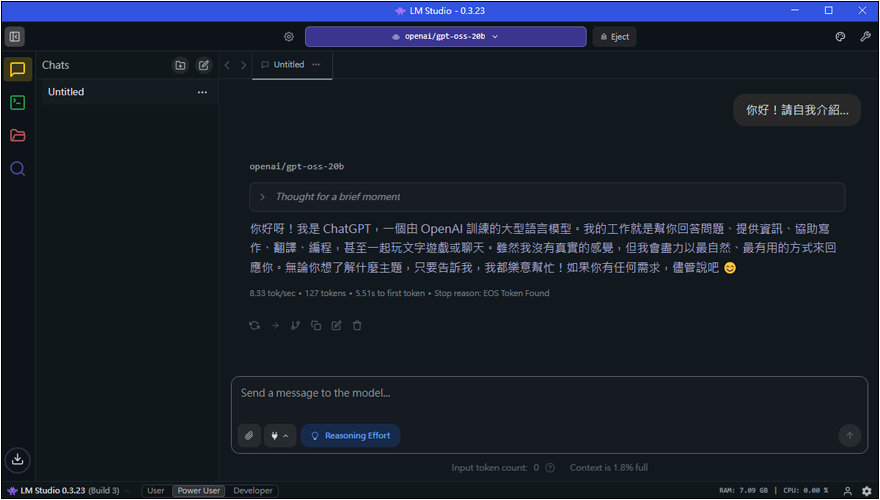Click the RAM: 7.09 GB indicator
Screen dimensions: 880x500
coord(743,491)
